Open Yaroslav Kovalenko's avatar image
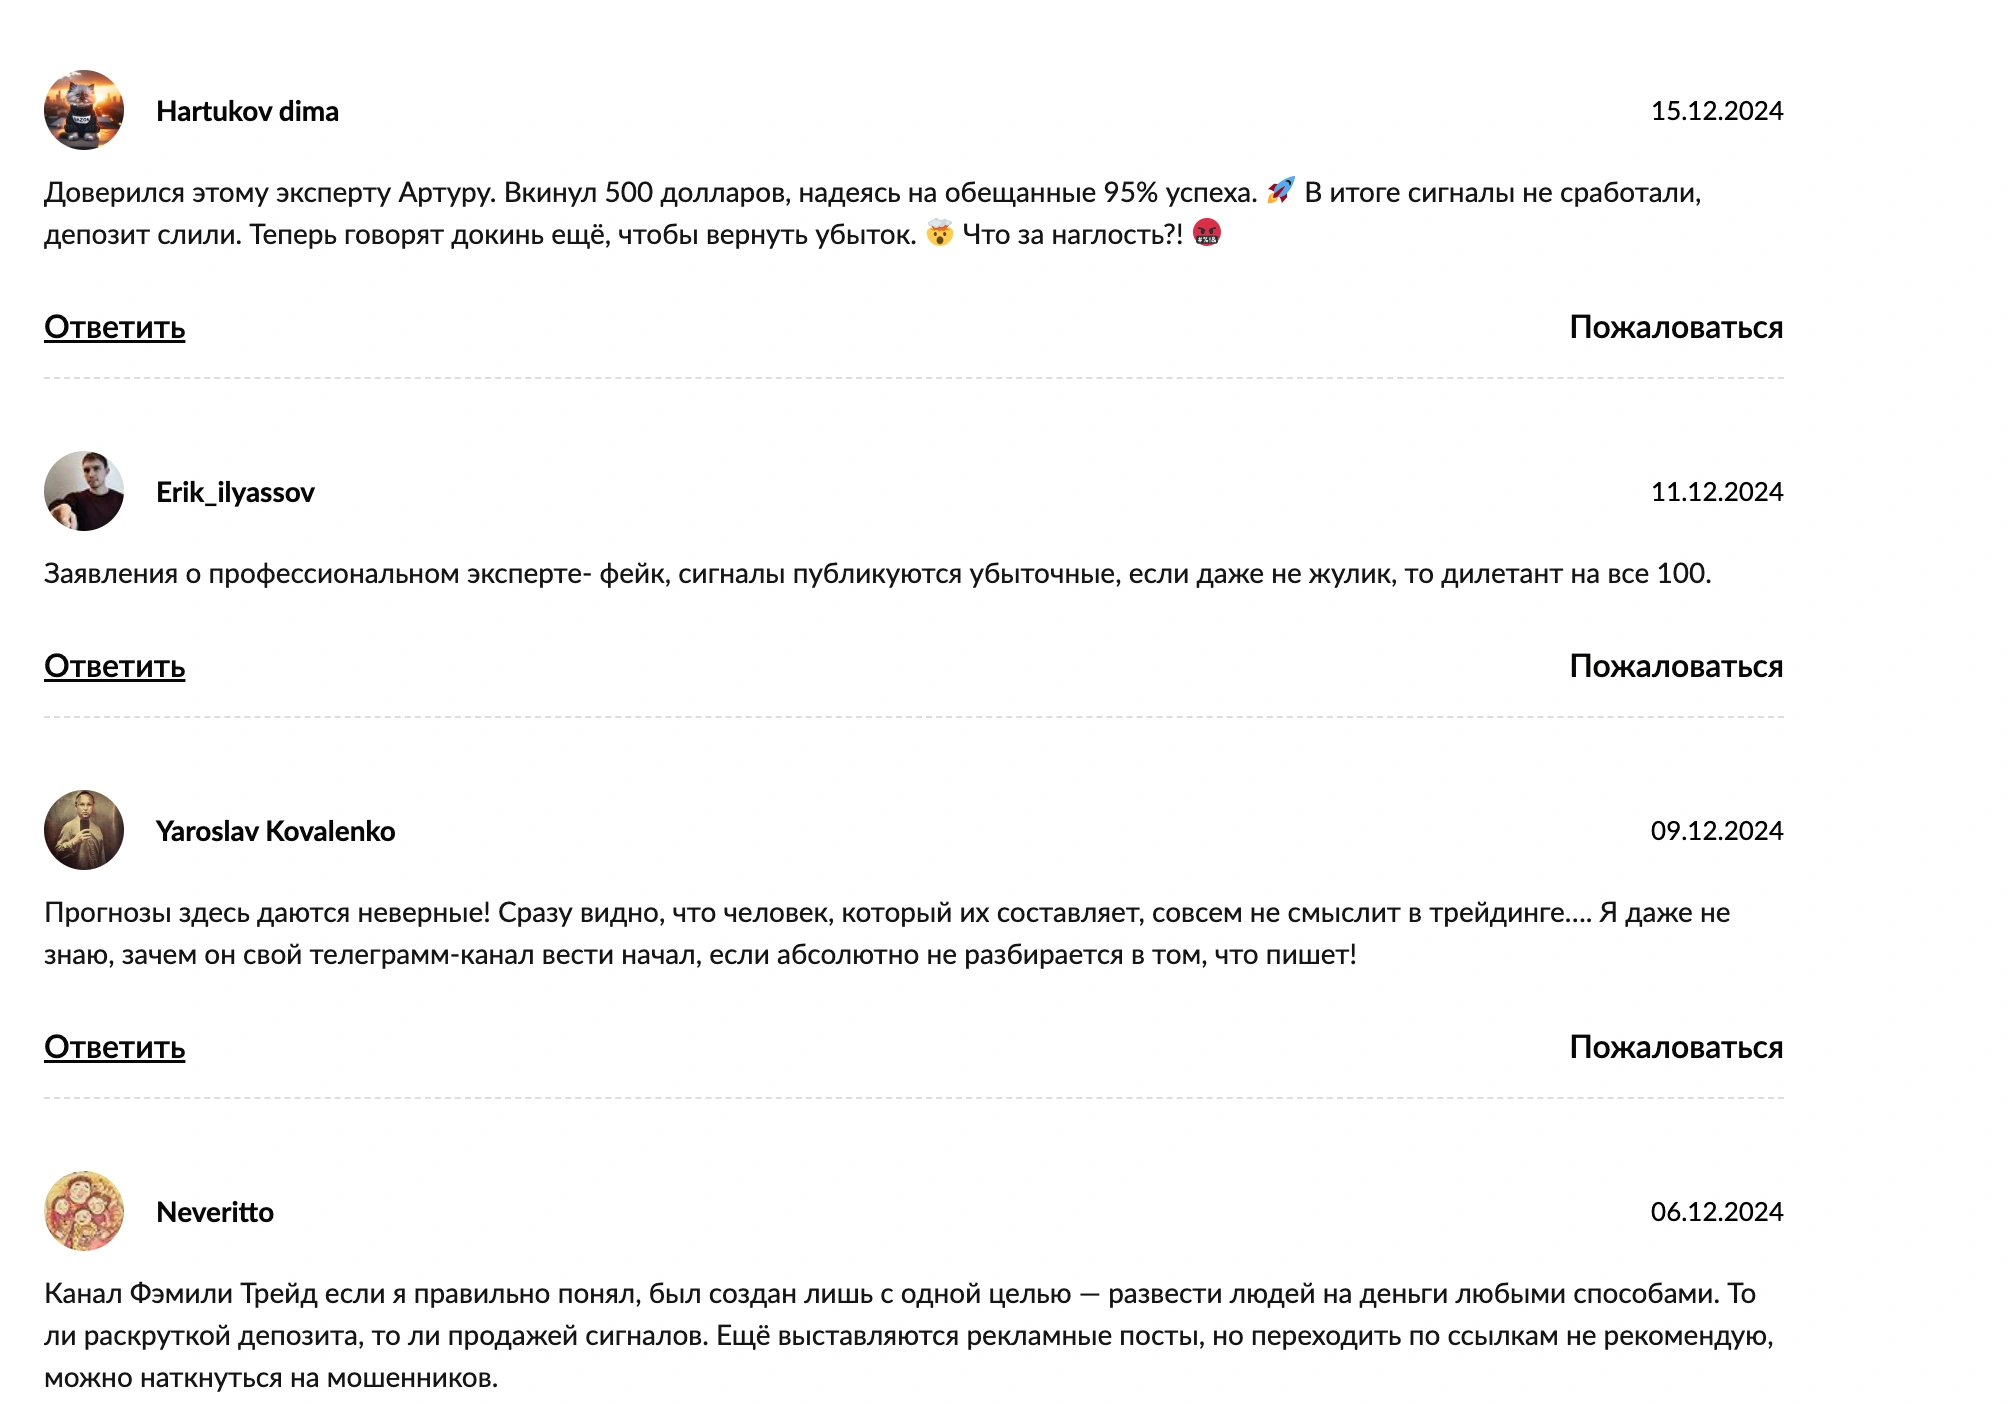2014x1404 pixels. [x=84, y=830]
